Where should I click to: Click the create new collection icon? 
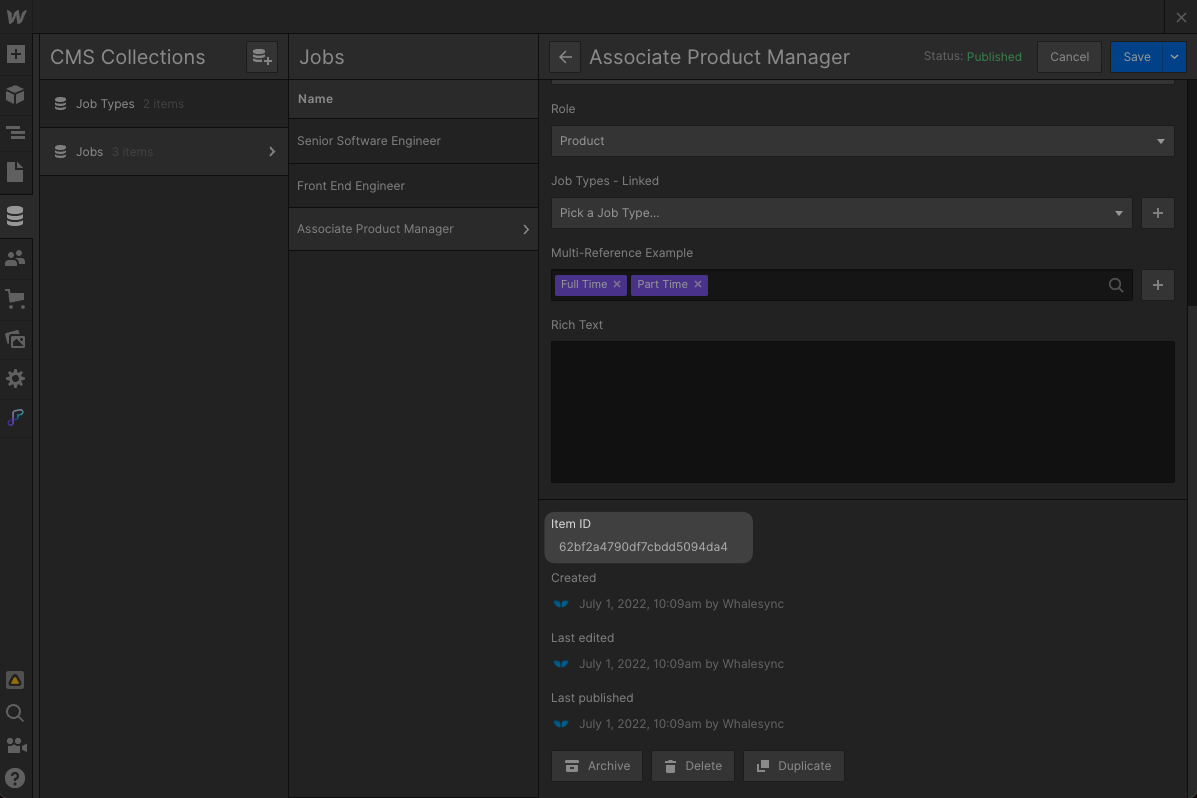pos(261,57)
